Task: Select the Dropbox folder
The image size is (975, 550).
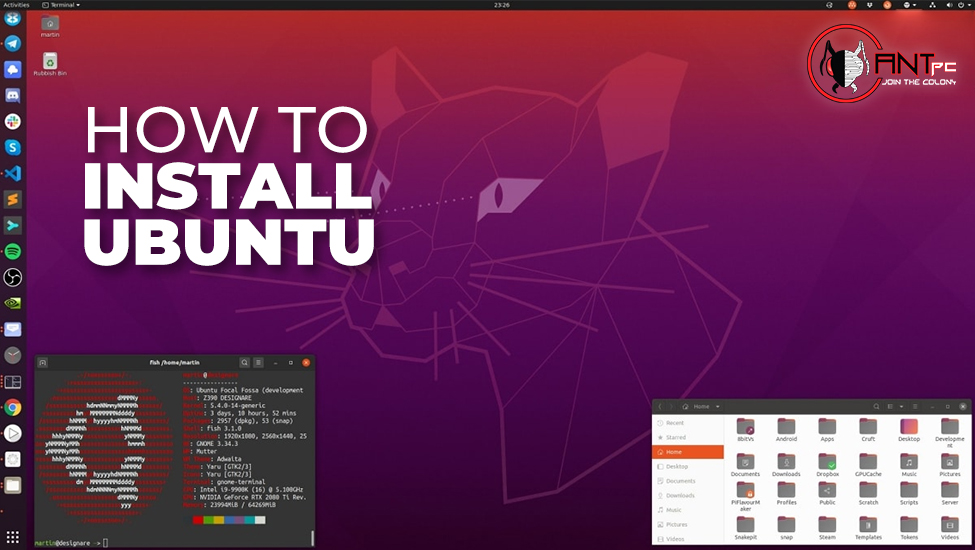Action: pyautogui.click(x=827, y=465)
